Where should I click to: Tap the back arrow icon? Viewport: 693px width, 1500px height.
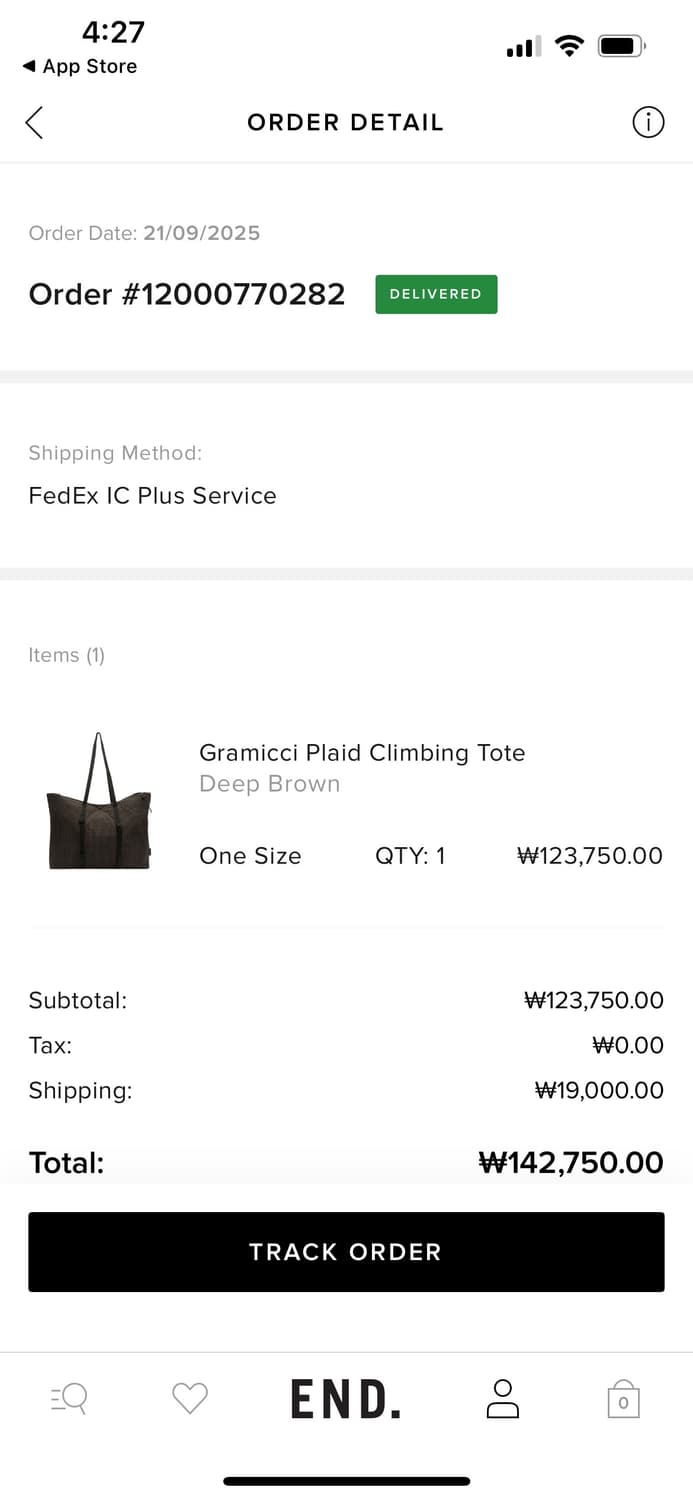[x=34, y=123]
